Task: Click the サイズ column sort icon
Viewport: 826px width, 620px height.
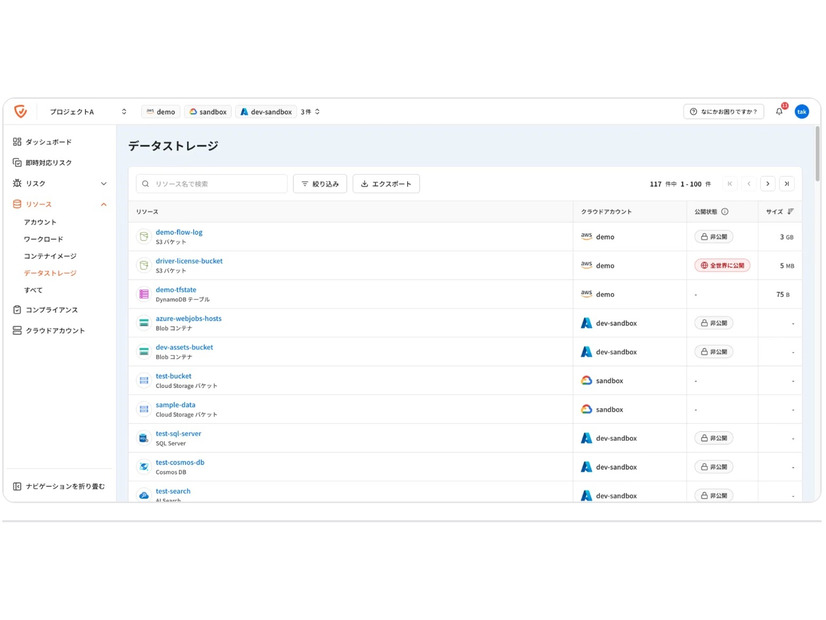Action: coord(791,212)
